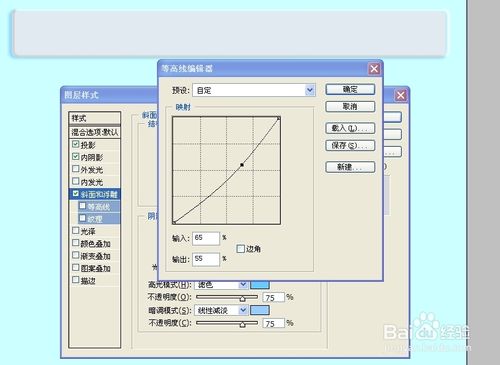Confirm contour editor with 确定 button
Viewport: 500px width, 365px height.
click(350, 89)
